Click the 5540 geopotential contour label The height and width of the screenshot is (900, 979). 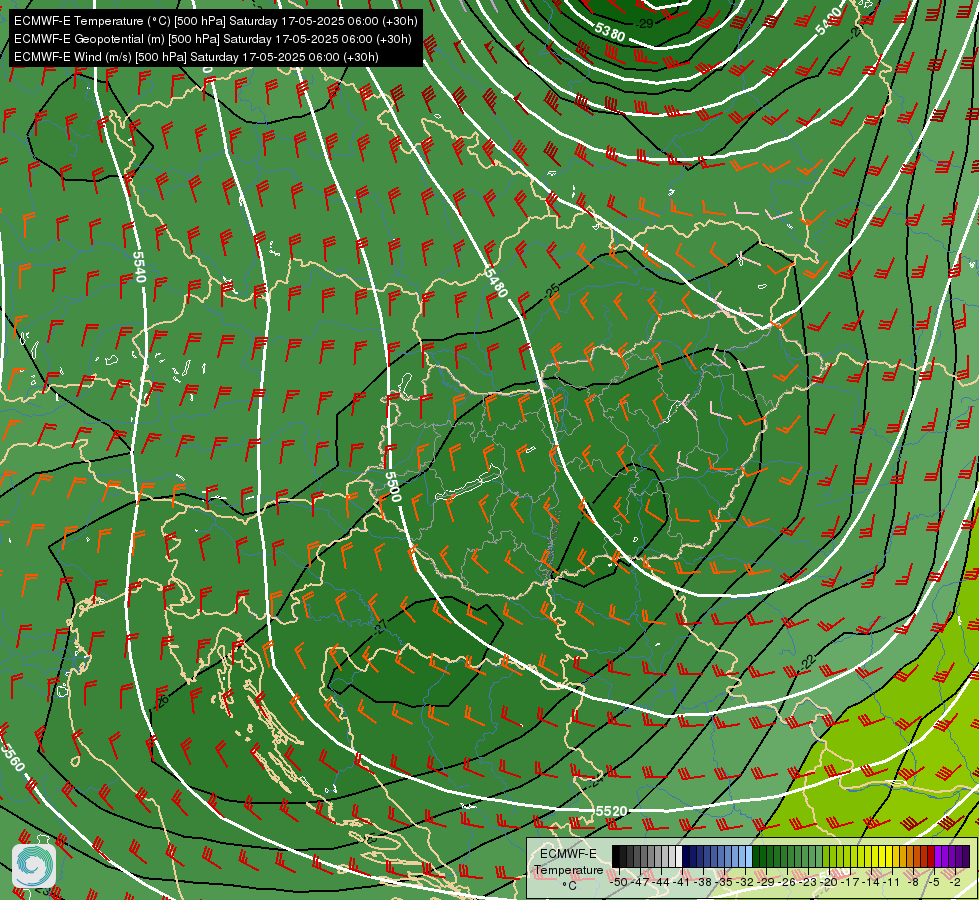coord(140,267)
